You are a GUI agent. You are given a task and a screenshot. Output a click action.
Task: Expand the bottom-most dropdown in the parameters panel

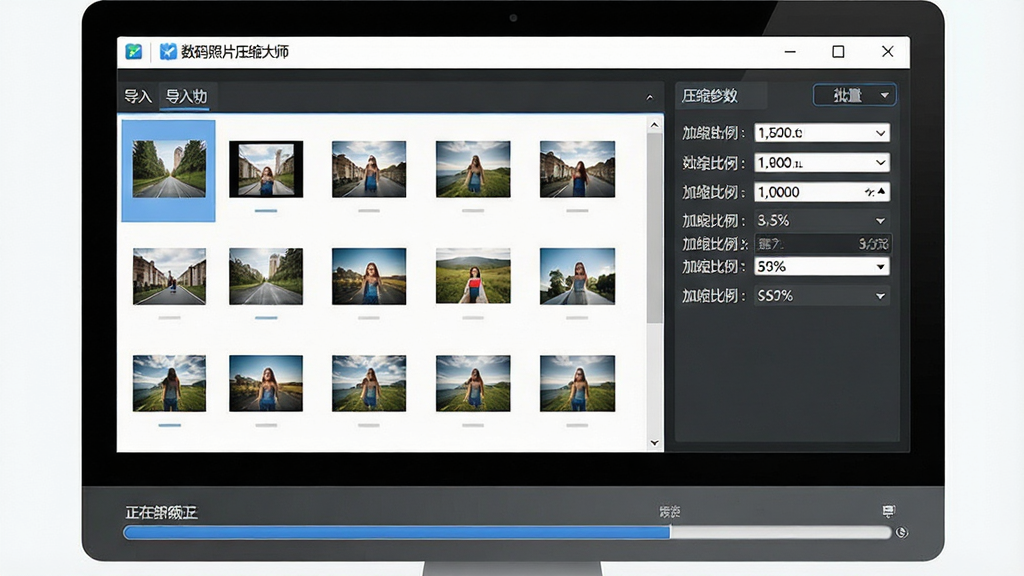click(822, 296)
